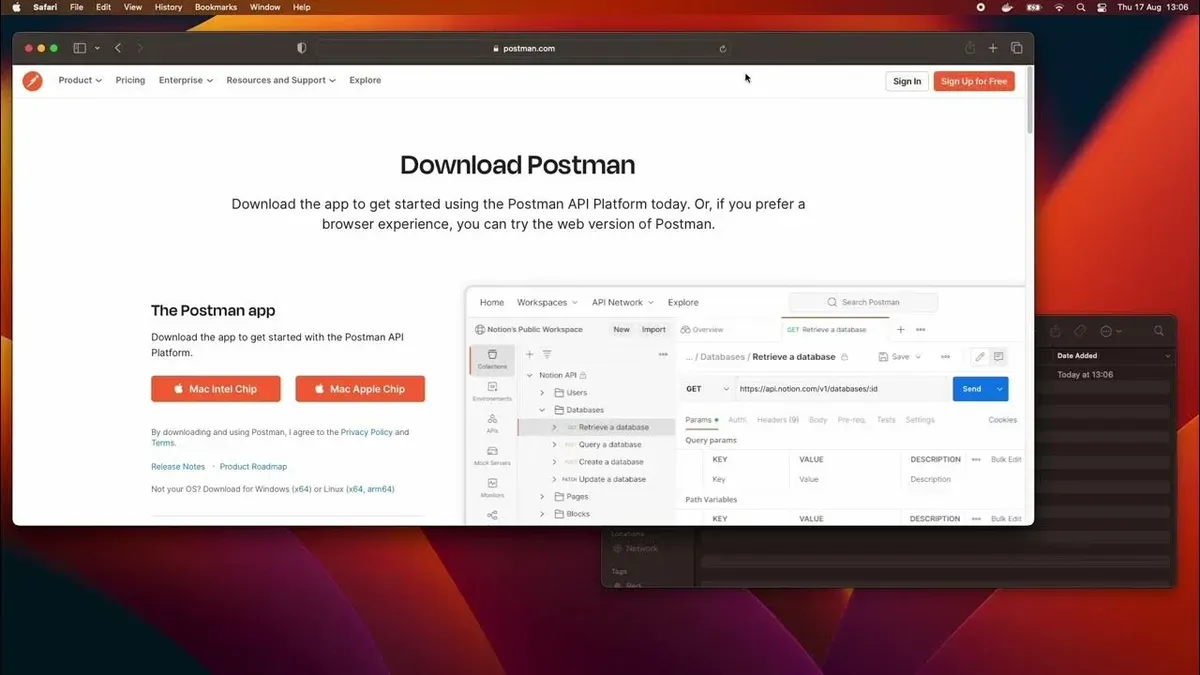Click the pencil edit icon beside Save
Viewport: 1200px width, 675px height.
point(979,357)
